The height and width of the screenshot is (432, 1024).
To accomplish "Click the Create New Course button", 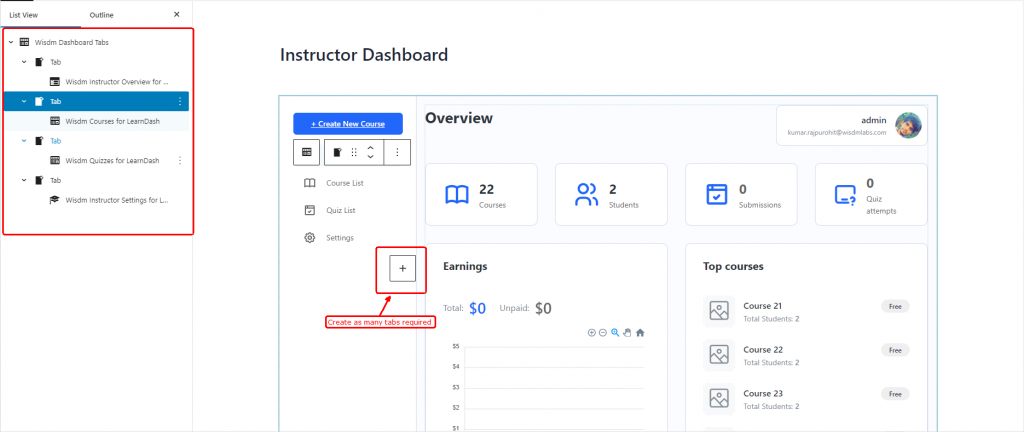I will pos(347,123).
